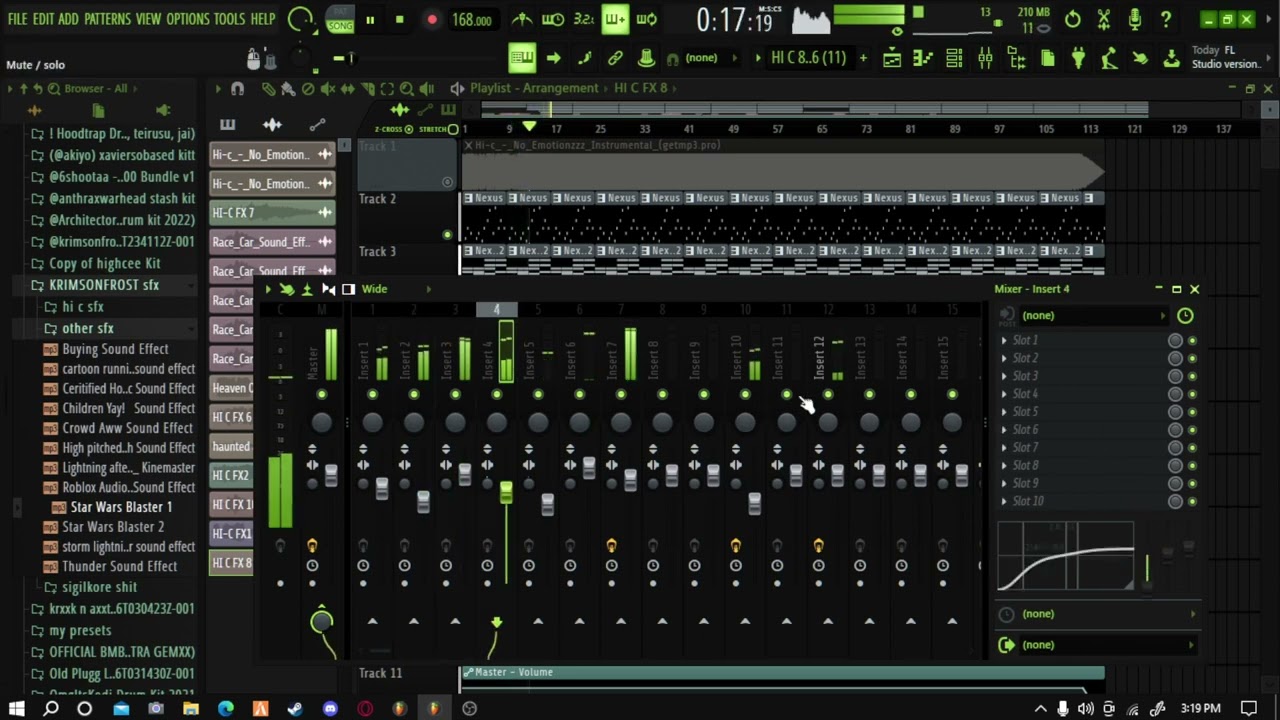The image size is (1280, 720).
Task: Mute the Insert 1 mixer track
Action: [373, 395]
